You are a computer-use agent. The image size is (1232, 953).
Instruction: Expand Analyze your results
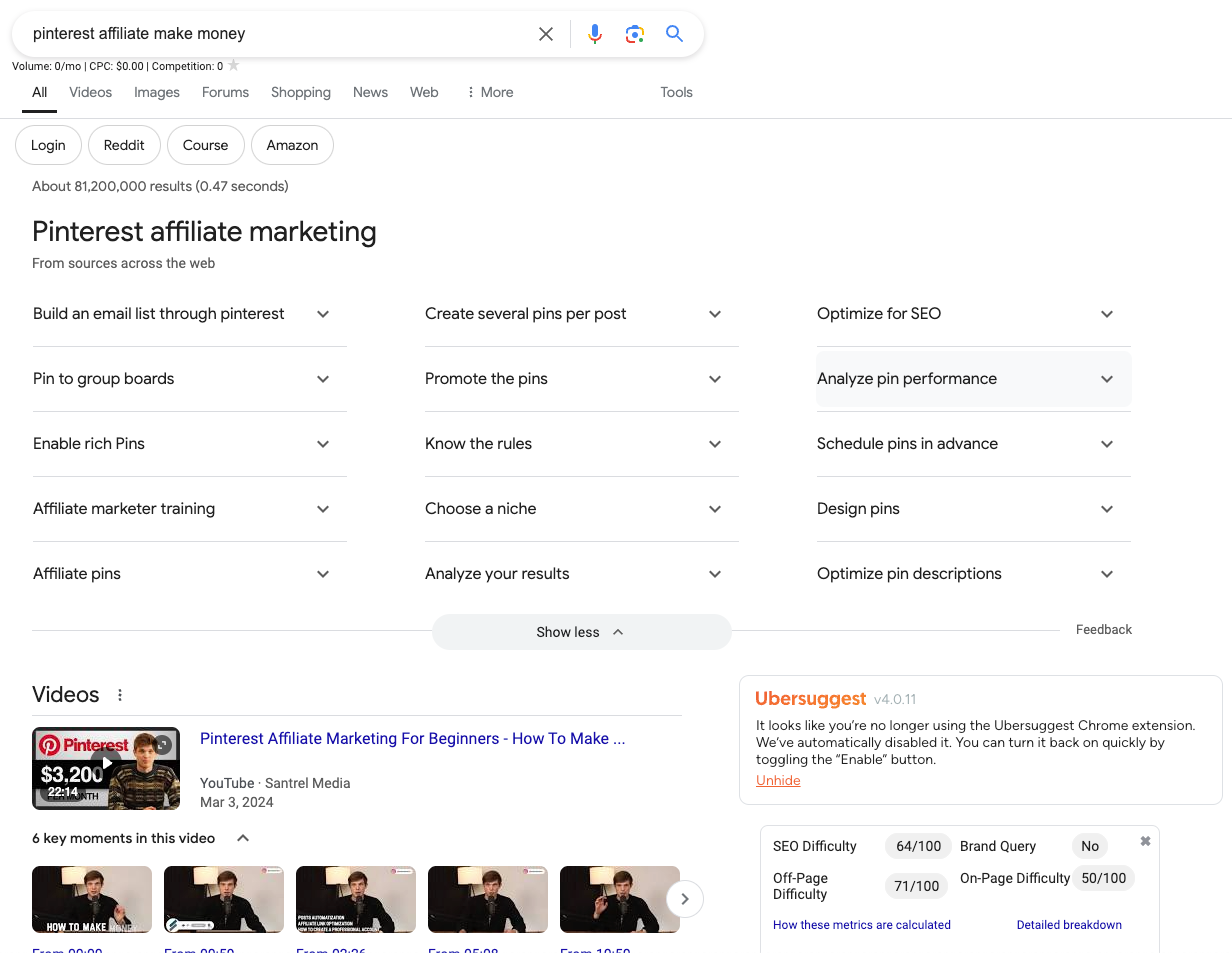click(581, 574)
